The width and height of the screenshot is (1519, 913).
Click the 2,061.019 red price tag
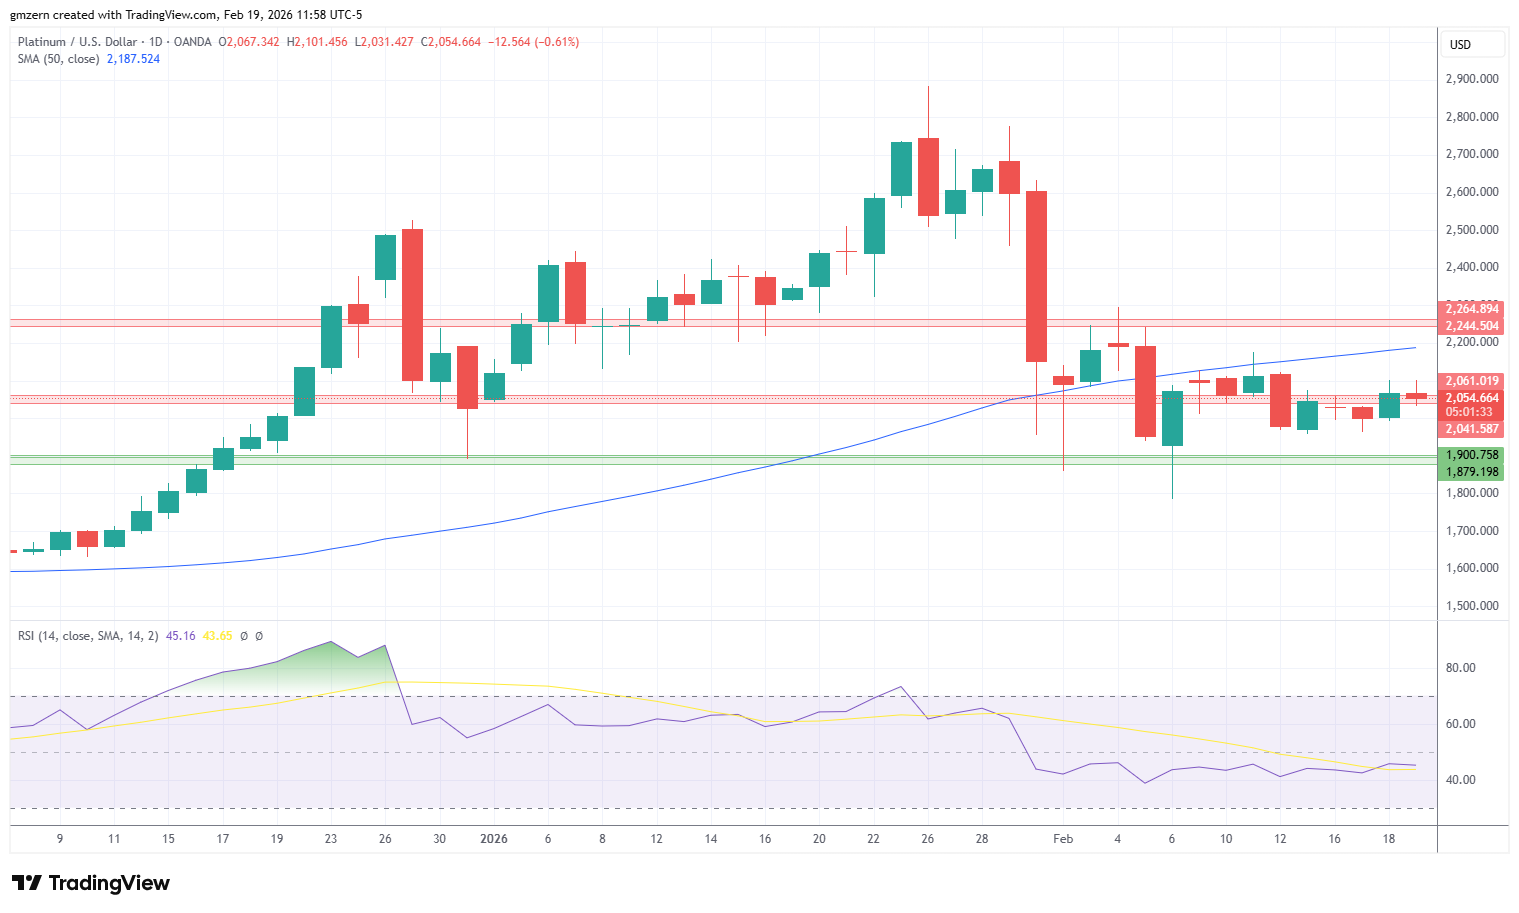(x=1471, y=381)
